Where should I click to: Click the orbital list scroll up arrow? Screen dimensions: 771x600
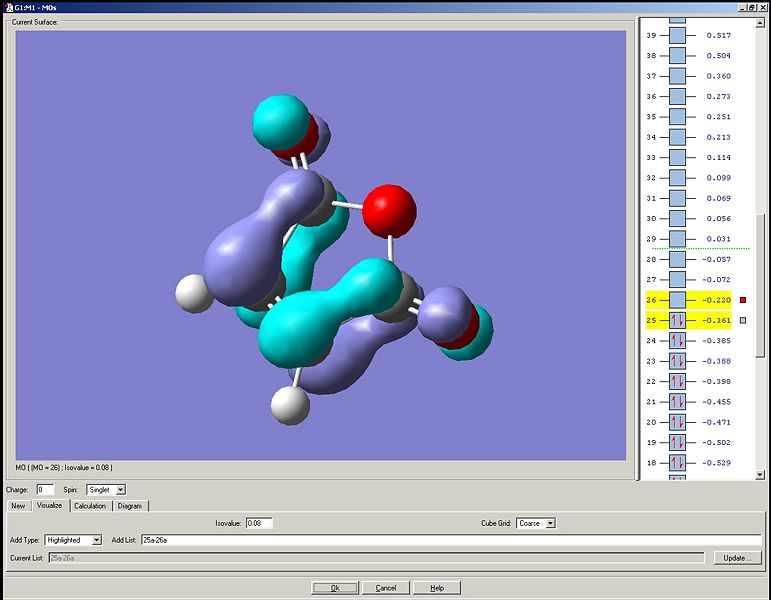760,23
